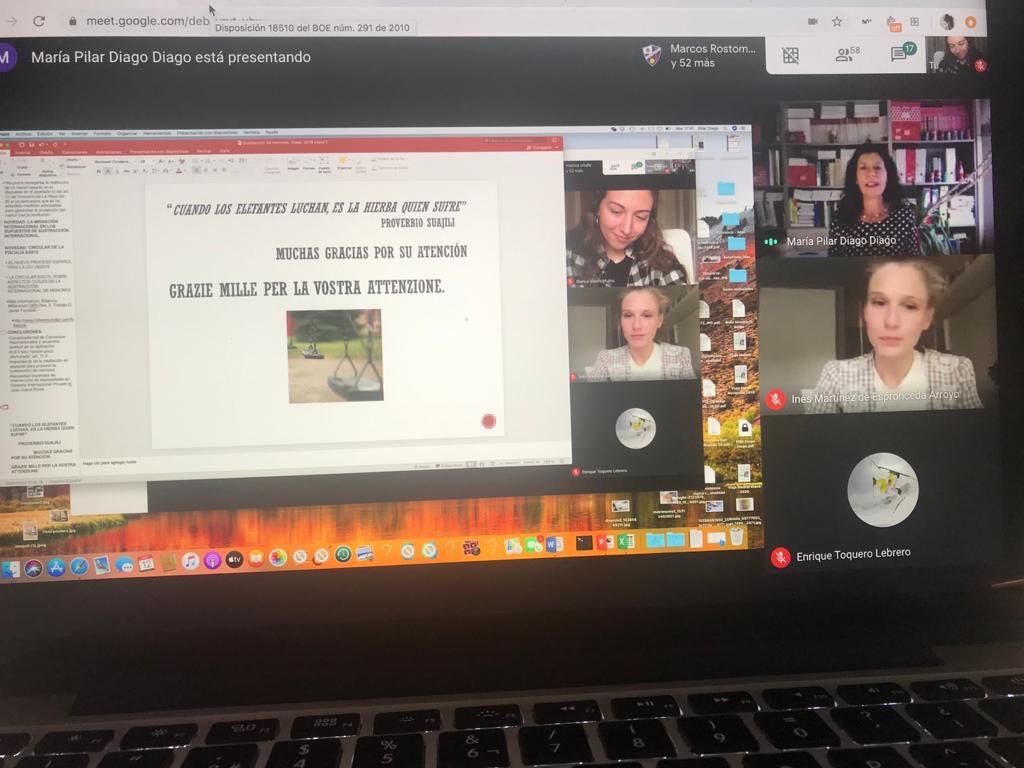Click the shield avatar beside Marcos Rostom
Screen dimensions: 1024x768
tap(652, 56)
